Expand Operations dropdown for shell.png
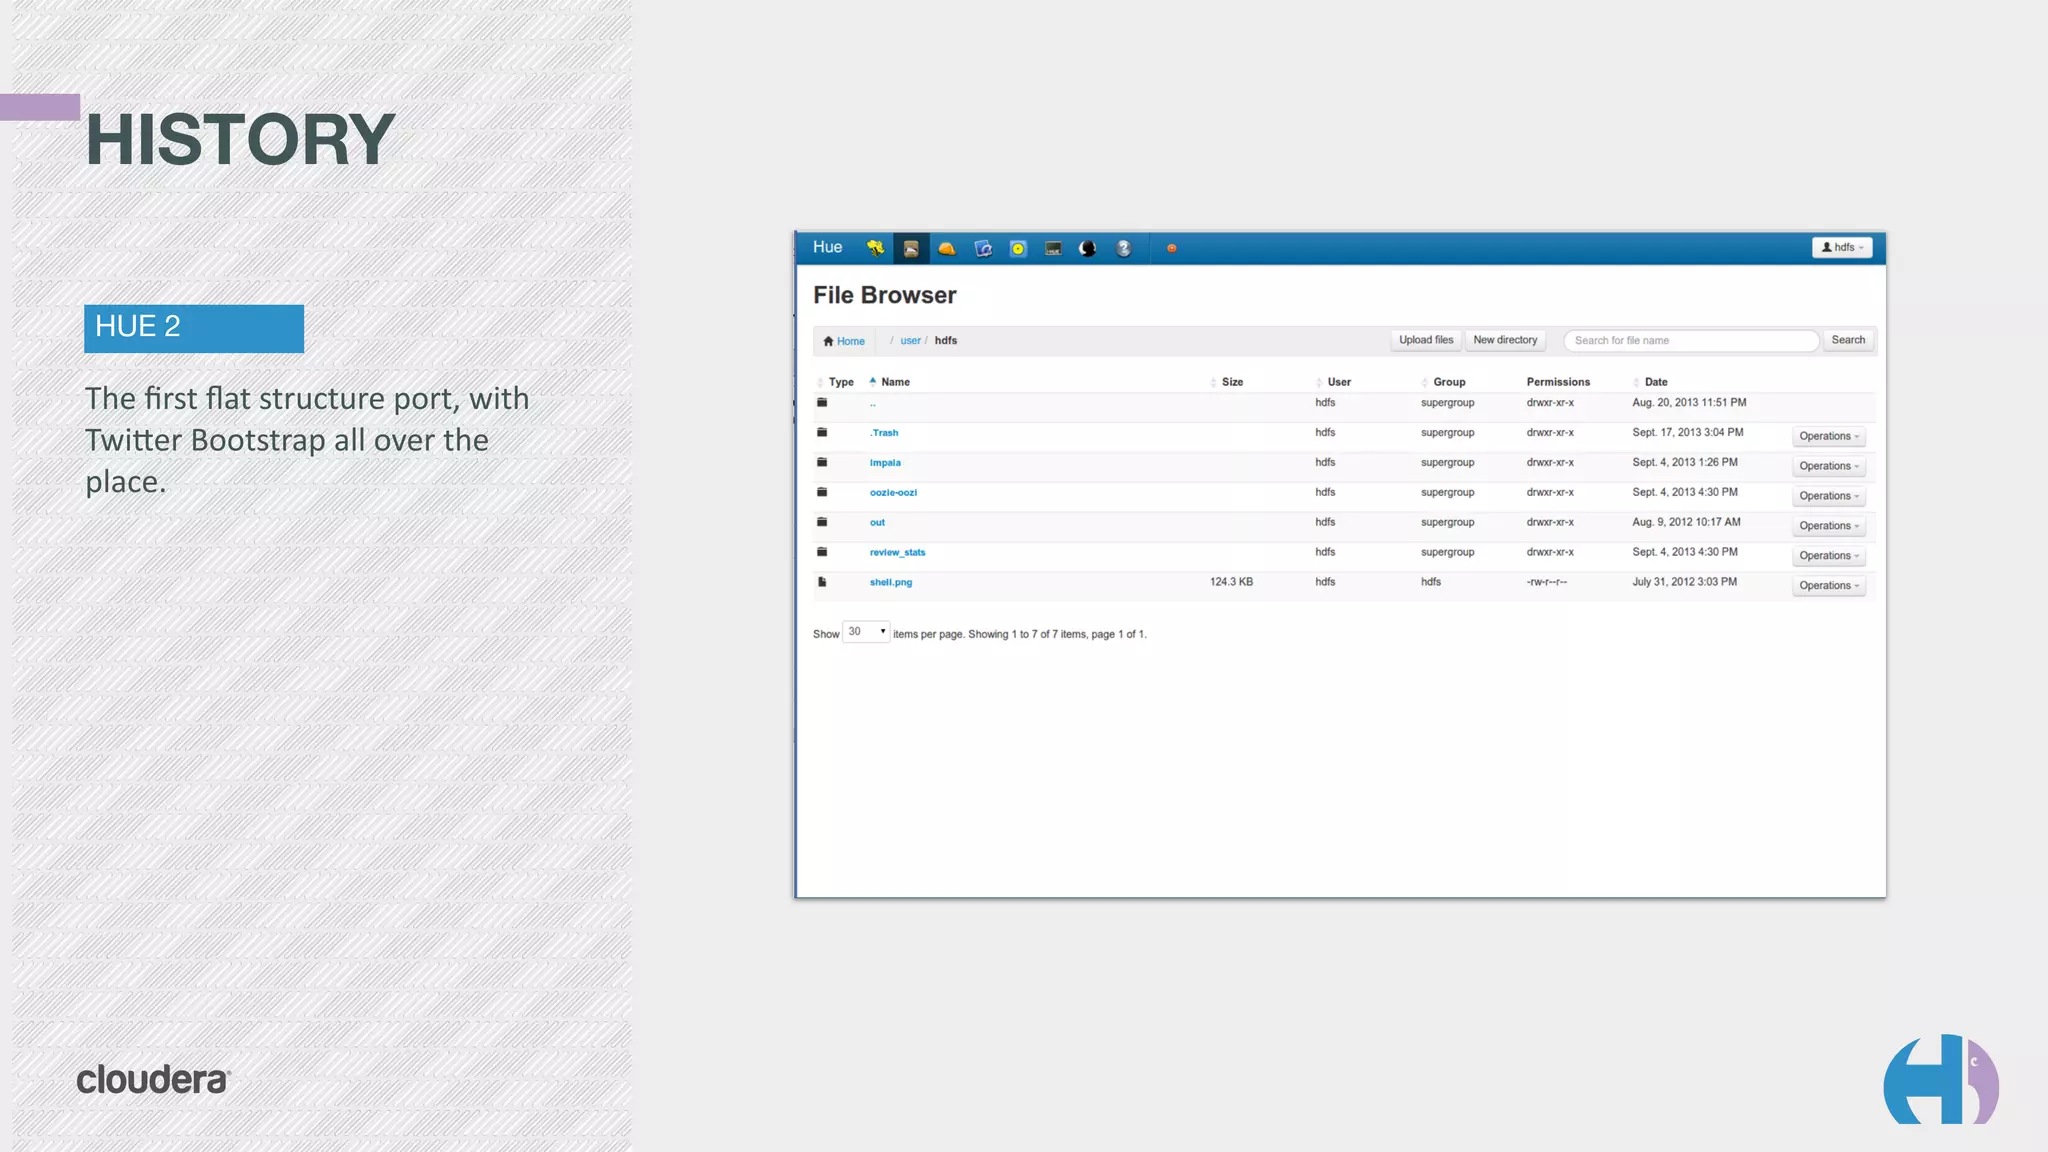Viewport: 2048px width, 1152px height. point(1828,586)
